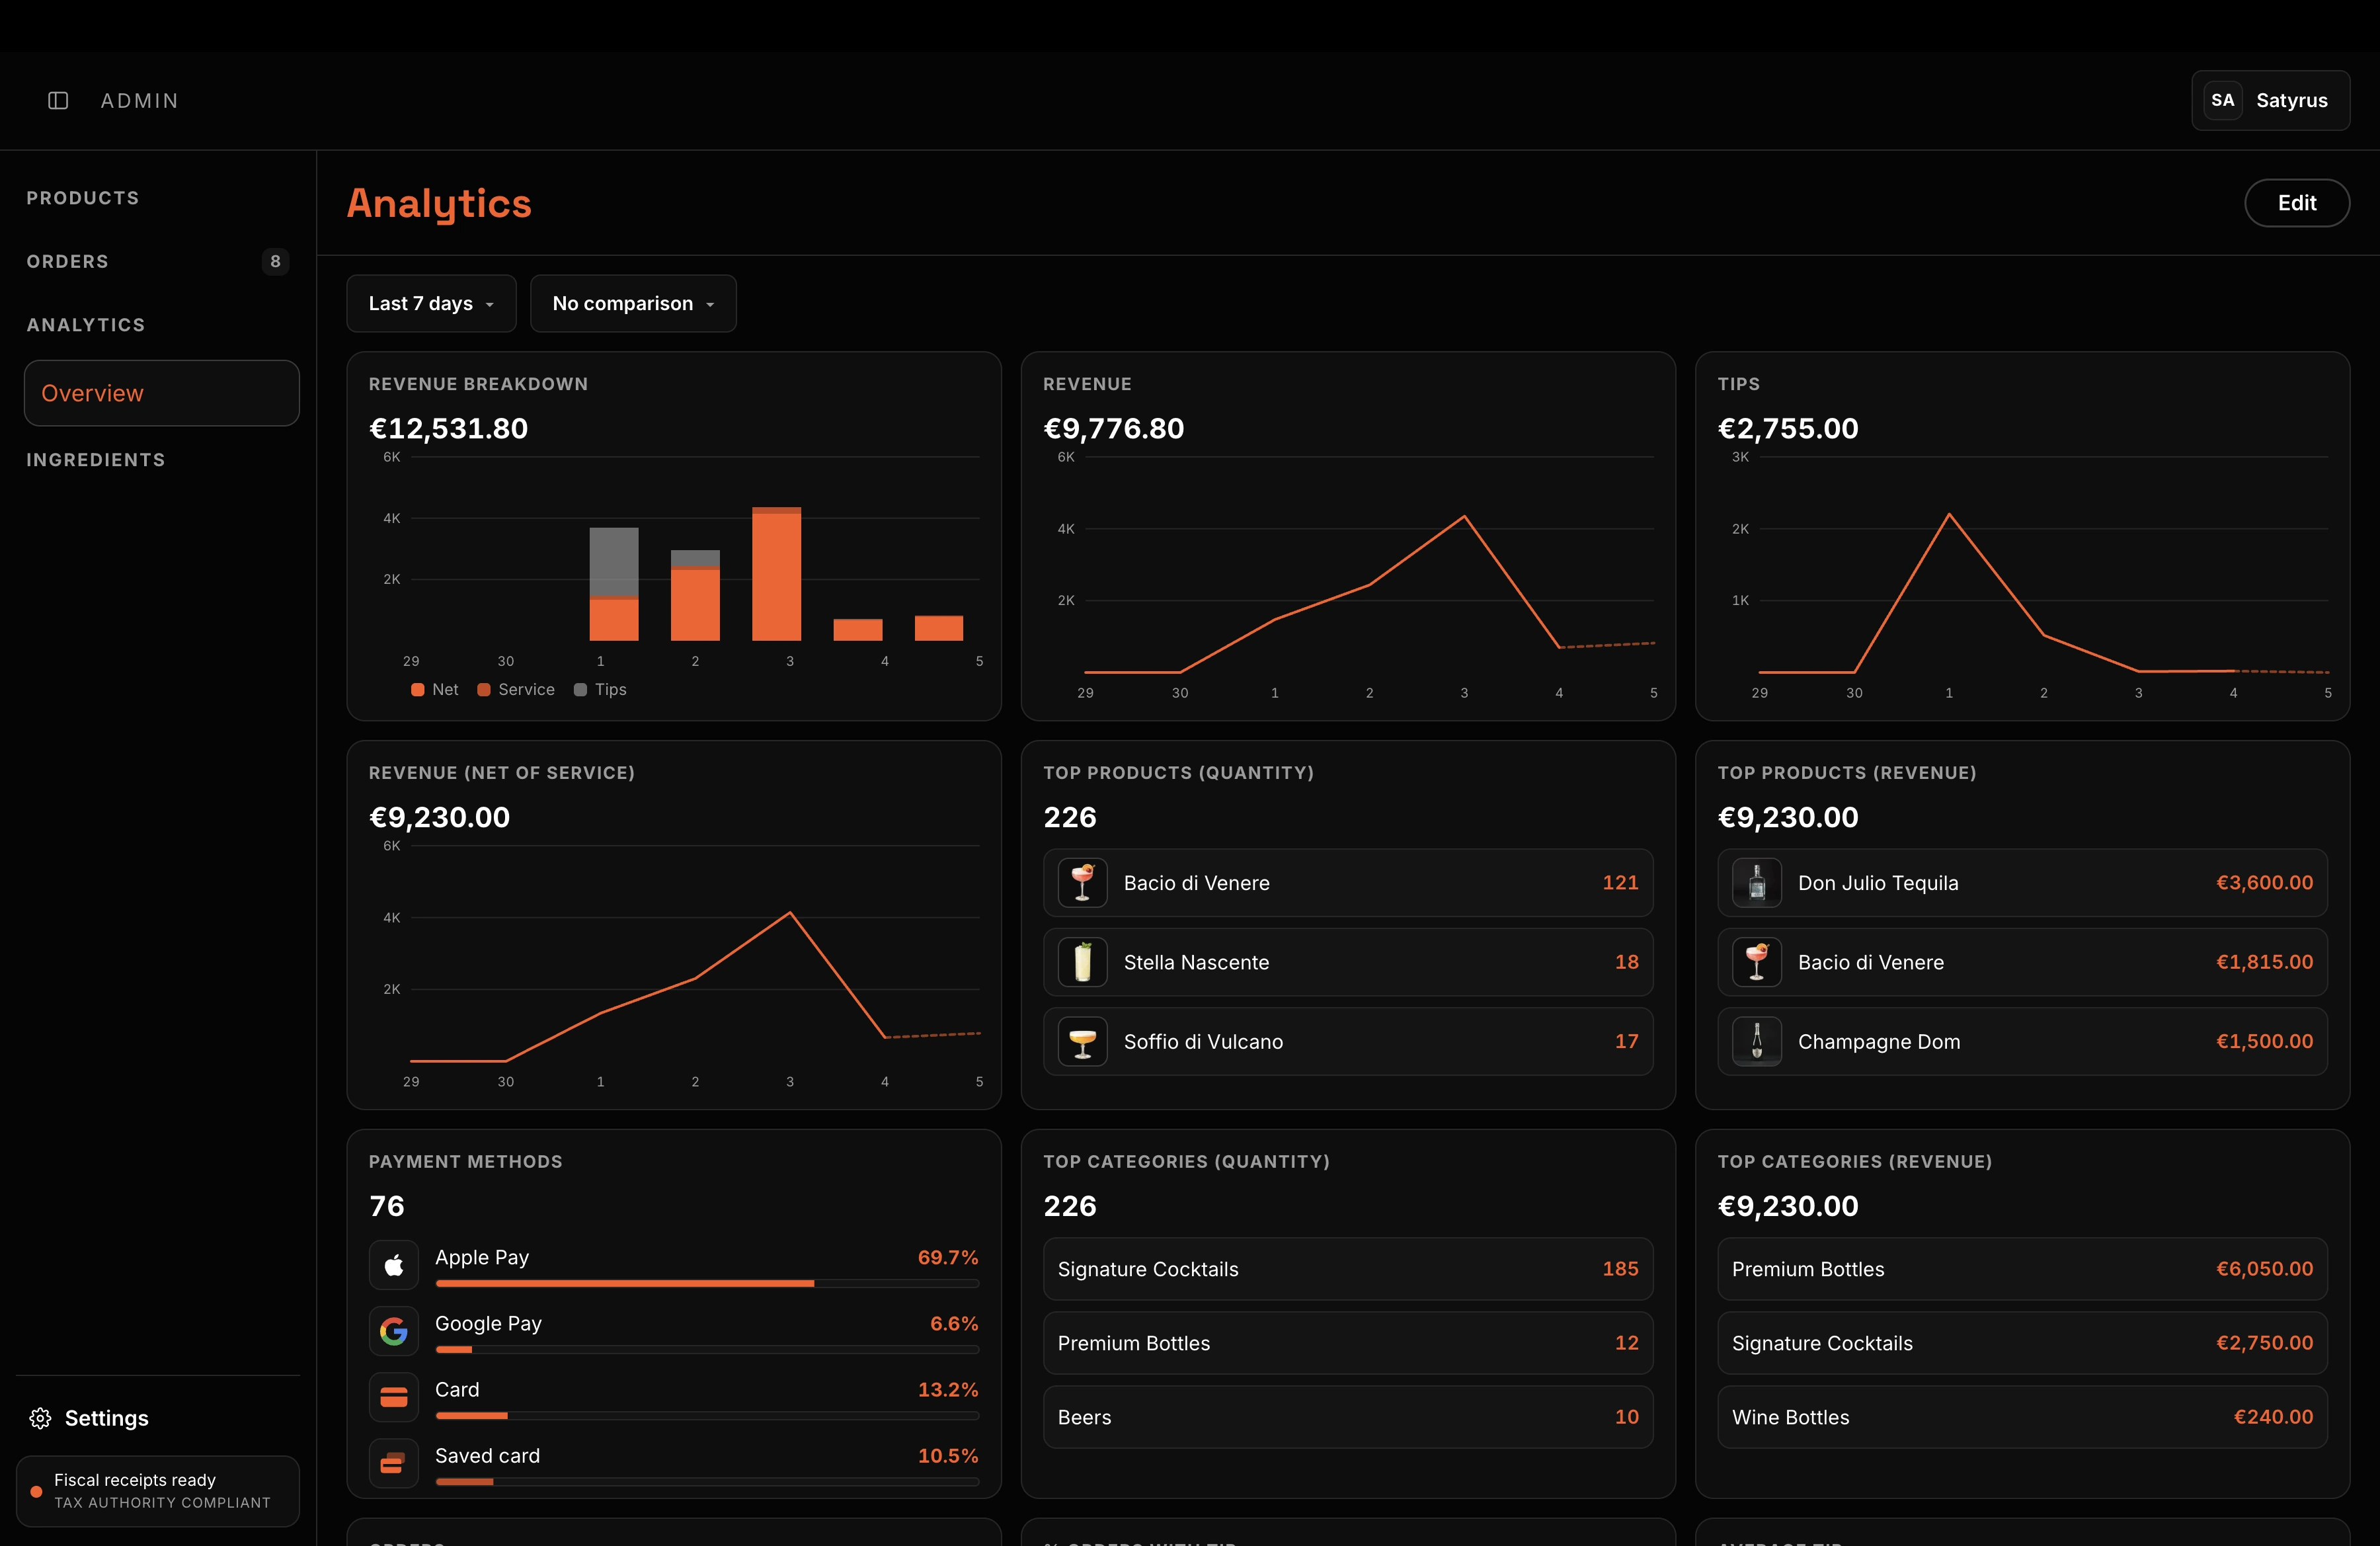Open Orders in the sidebar
This screenshot has width=2380, height=1546.
[x=68, y=261]
